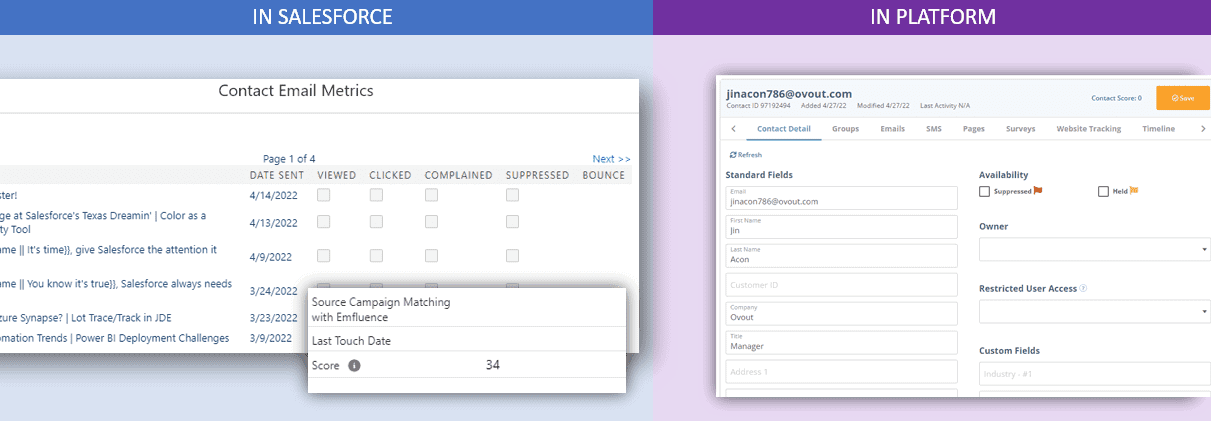Image resolution: width=1211 pixels, height=421 pixels.
Task: Click the 4/14/2022 date cell
Action: [273, 196]
